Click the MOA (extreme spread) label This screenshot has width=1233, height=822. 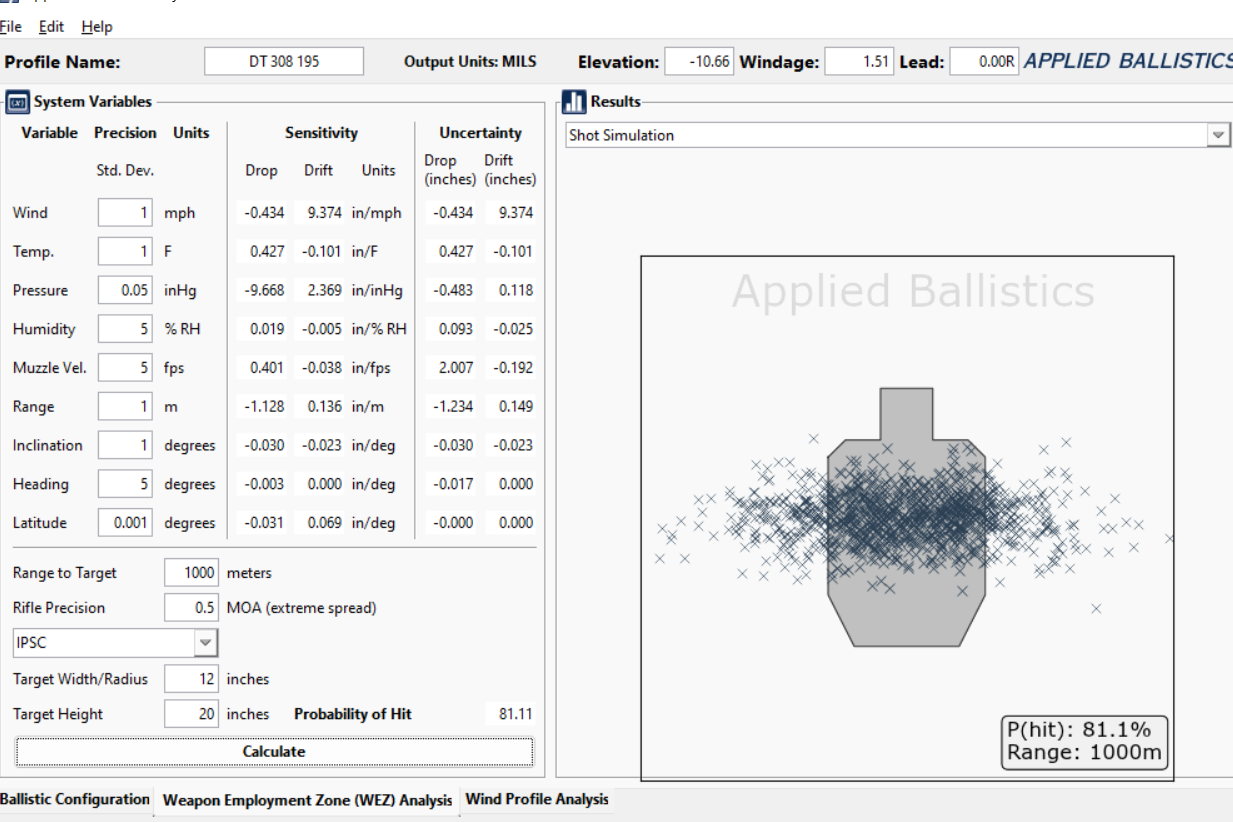(x=302, y=608)
